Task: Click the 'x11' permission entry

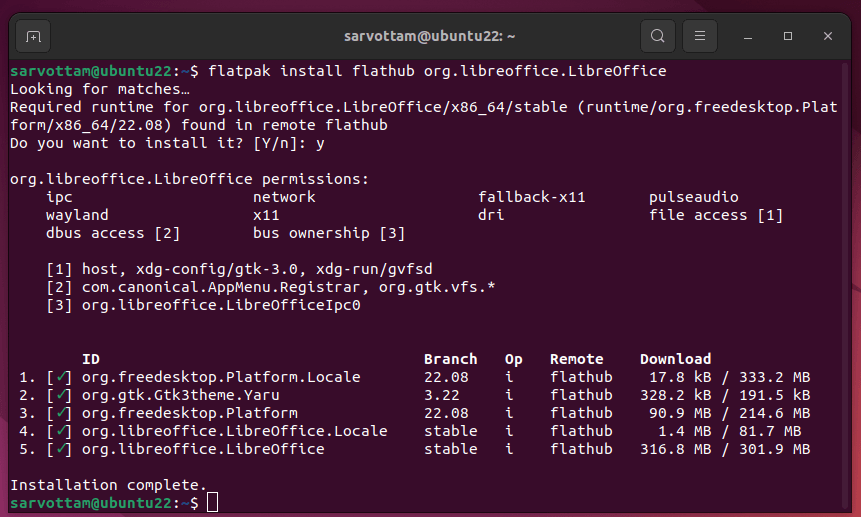Action: [266, 215]
